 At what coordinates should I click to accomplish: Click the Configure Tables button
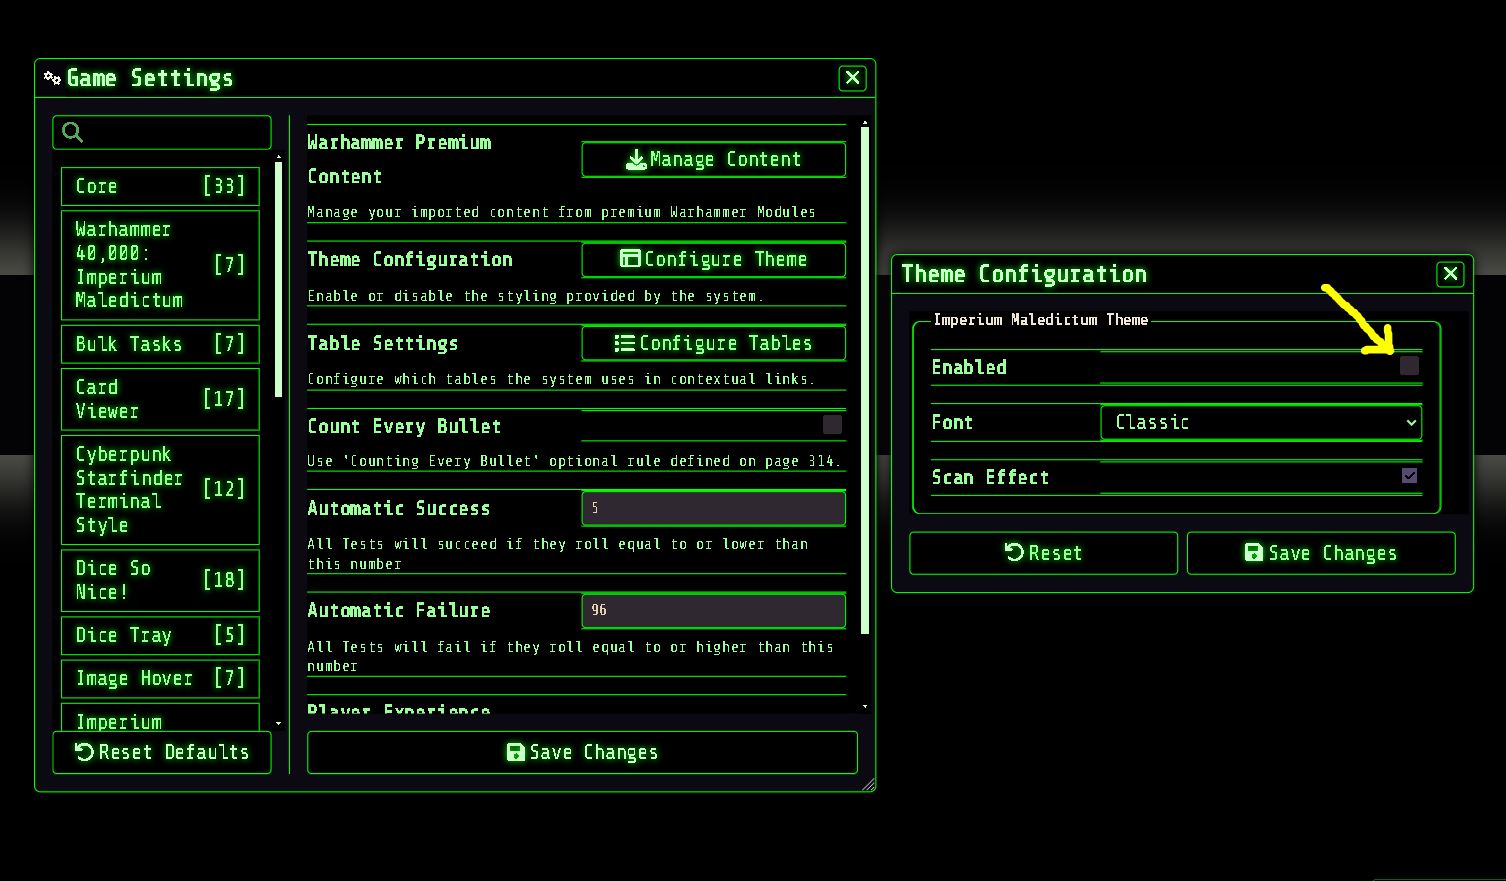click(x=713, y=343)
